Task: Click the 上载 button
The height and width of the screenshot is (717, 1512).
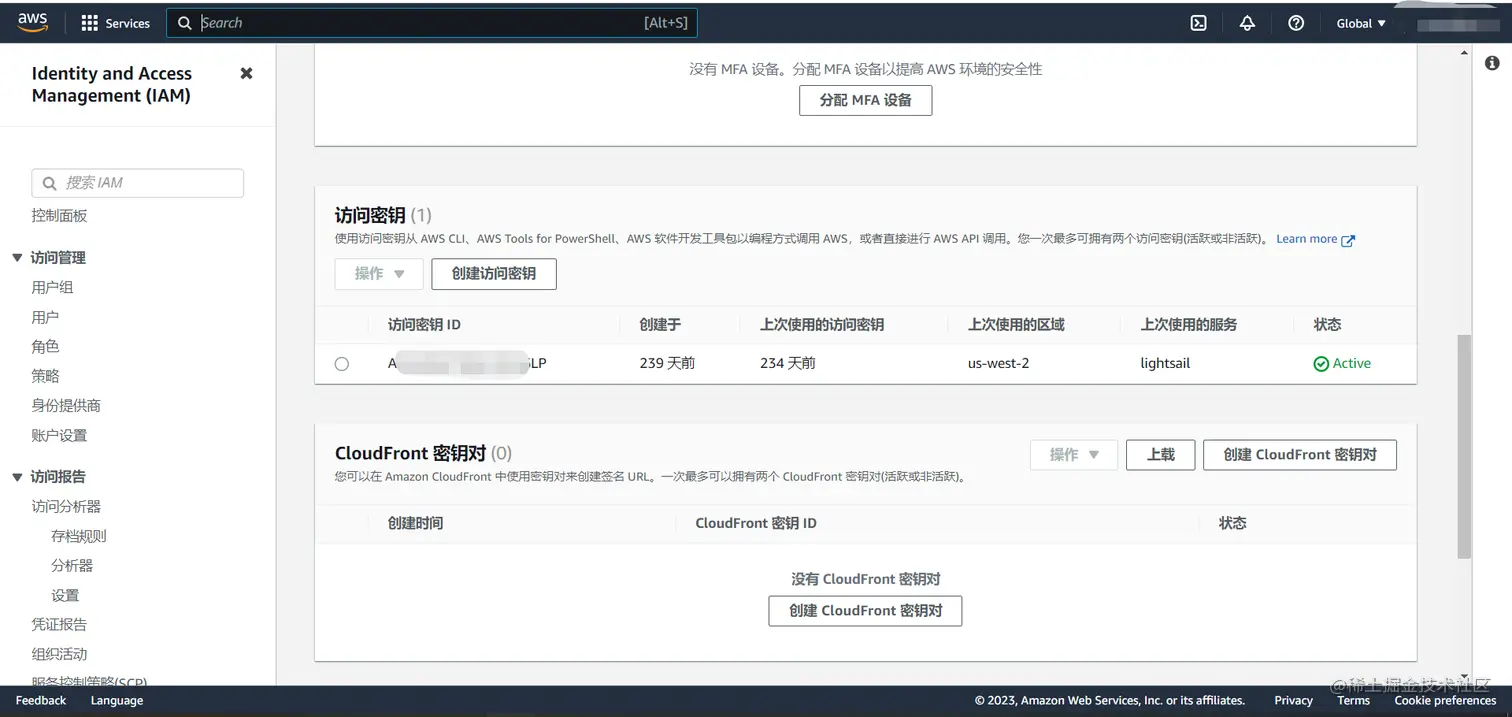Action: tap(1160, 455)
